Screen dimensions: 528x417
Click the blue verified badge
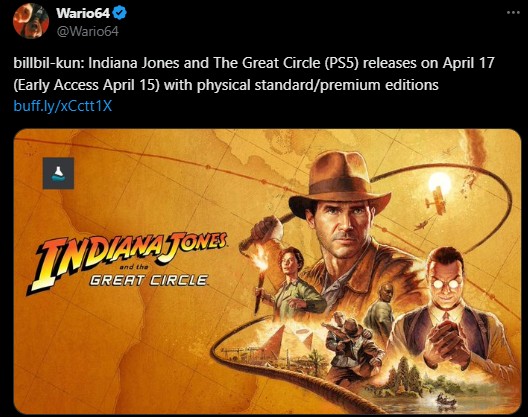(119, 13)
